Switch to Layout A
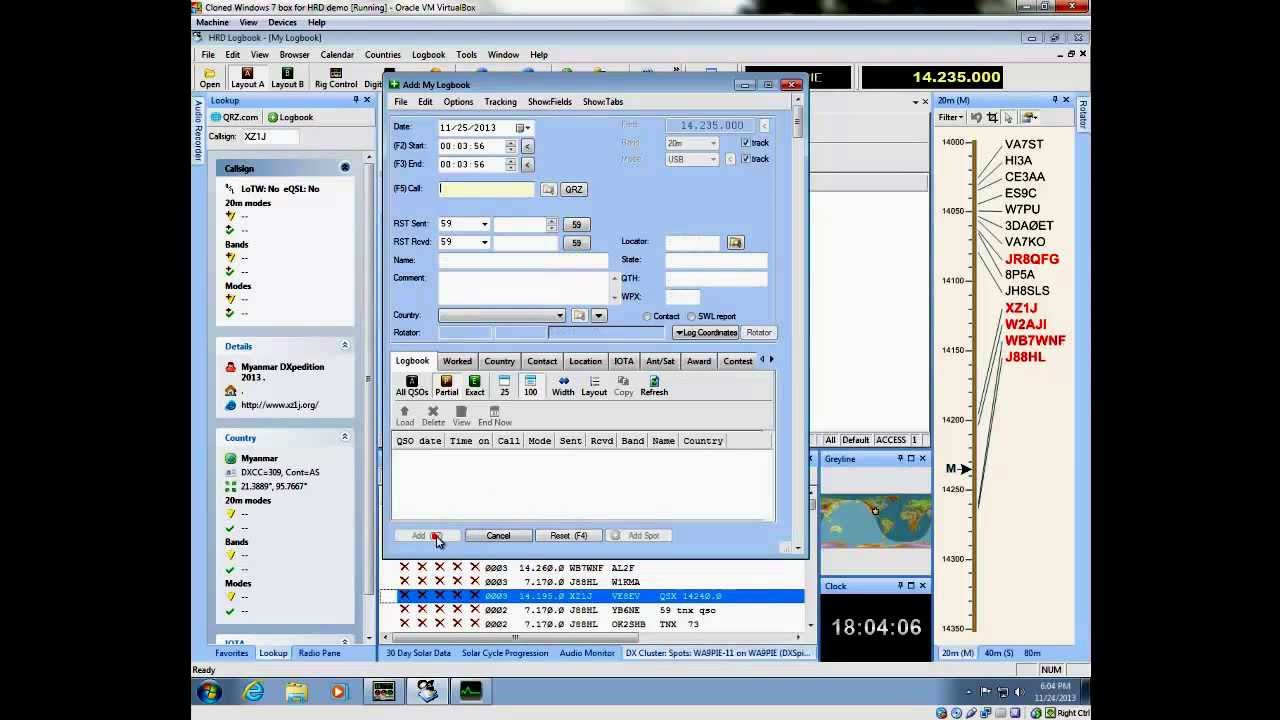This screenshot has width=1280, height=720. click(247, 79)
